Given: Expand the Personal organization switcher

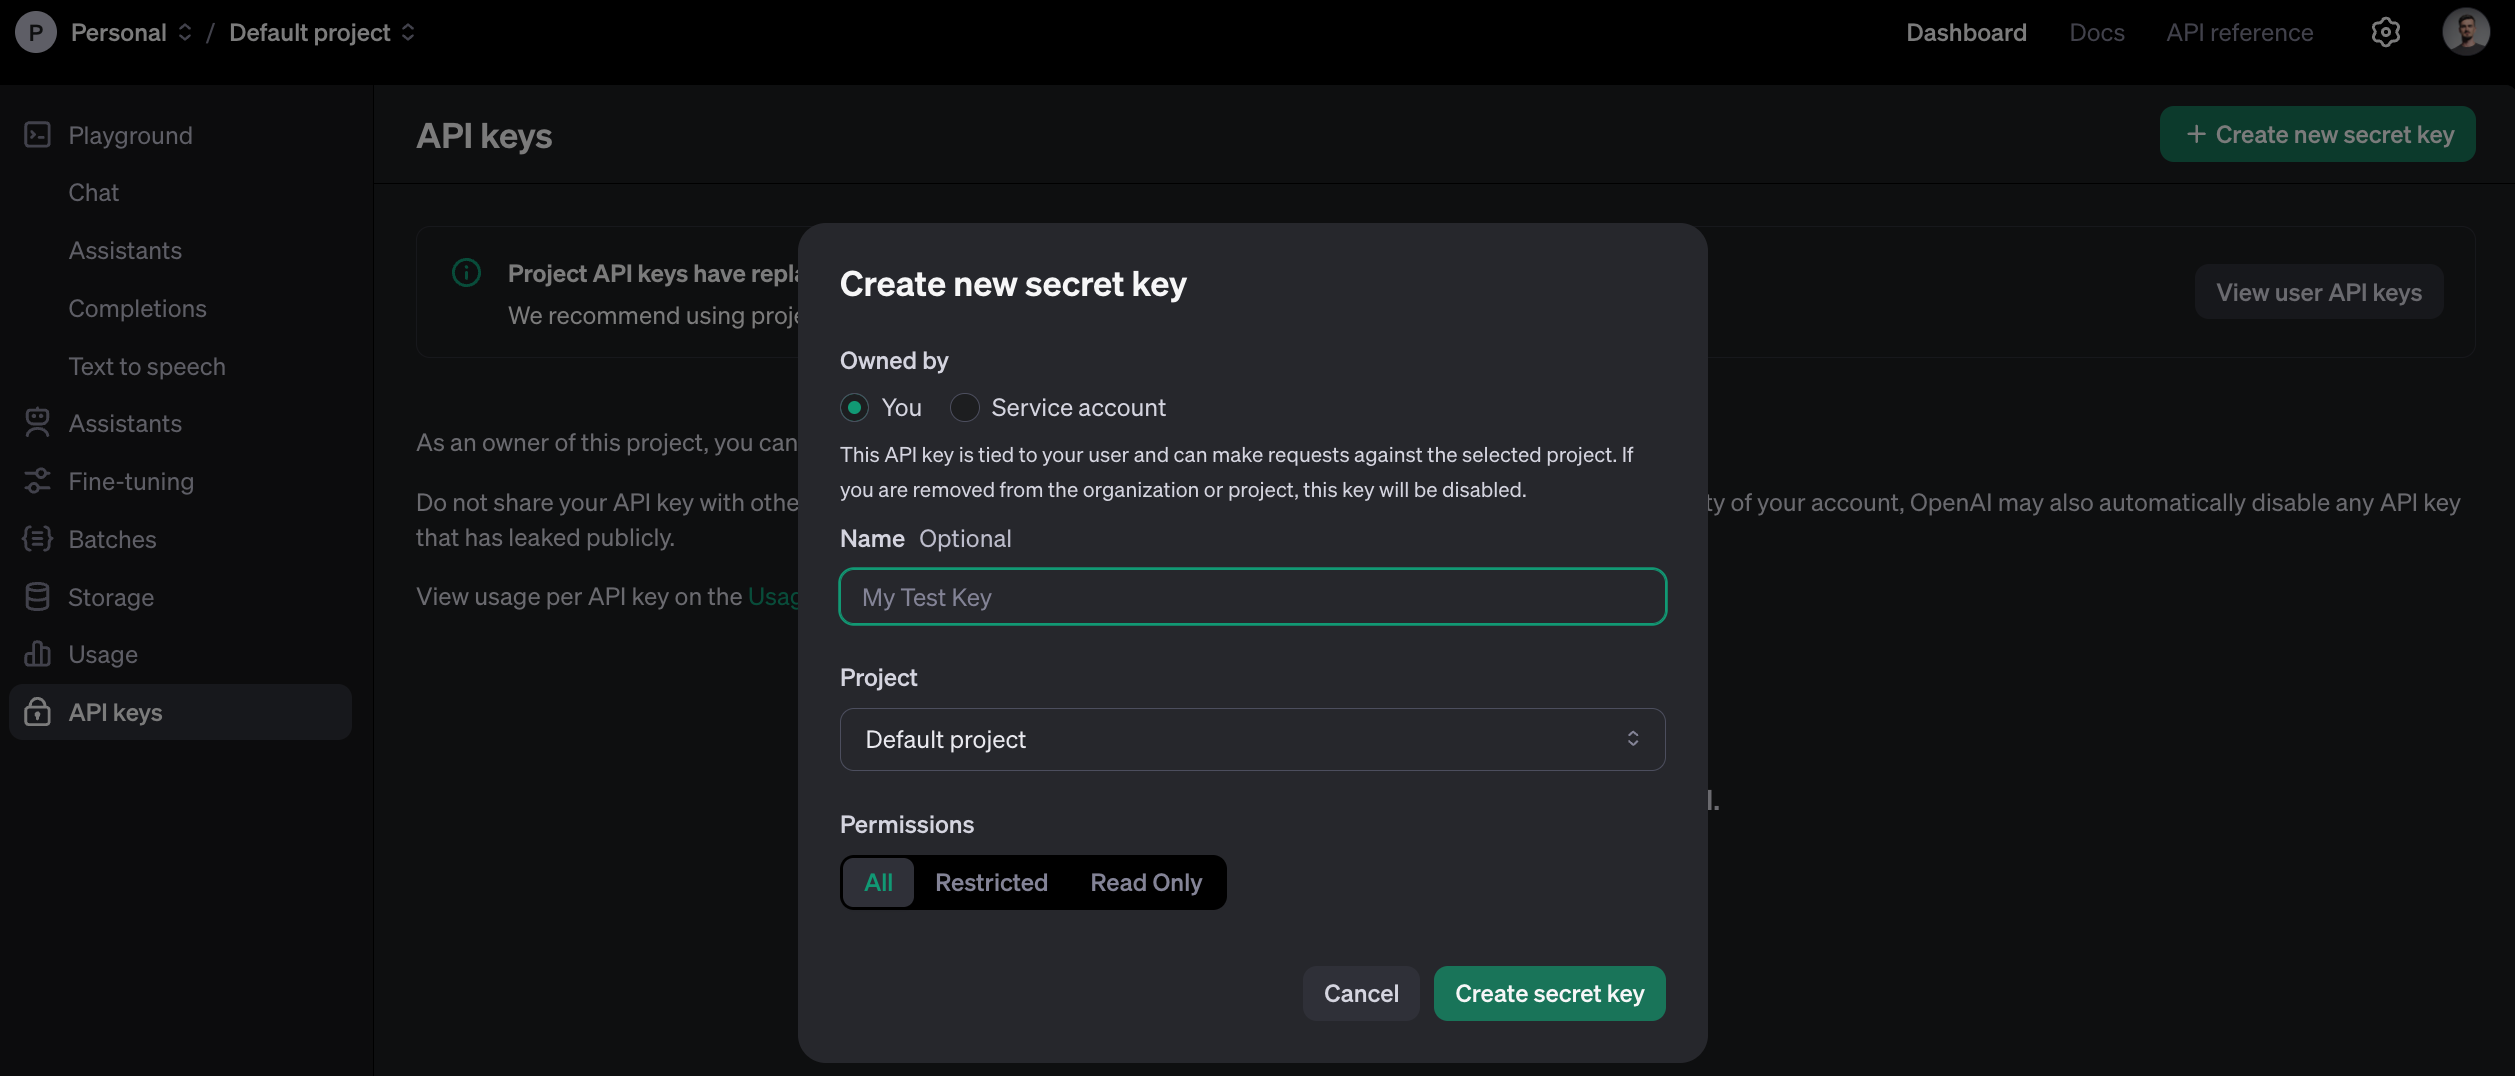Looking at the screenshot, I should point(130,33).
